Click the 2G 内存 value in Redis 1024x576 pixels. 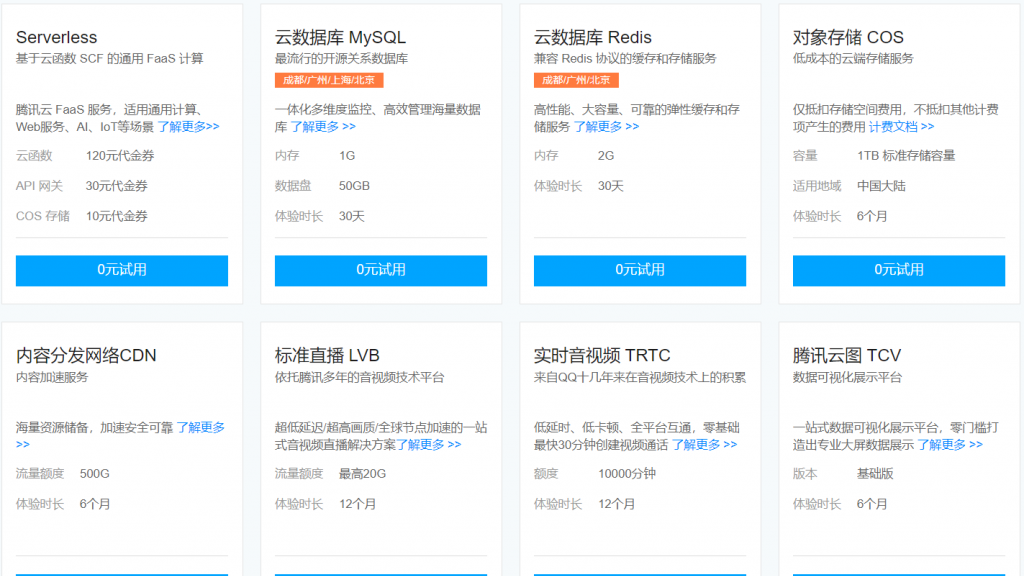[606, 156]
